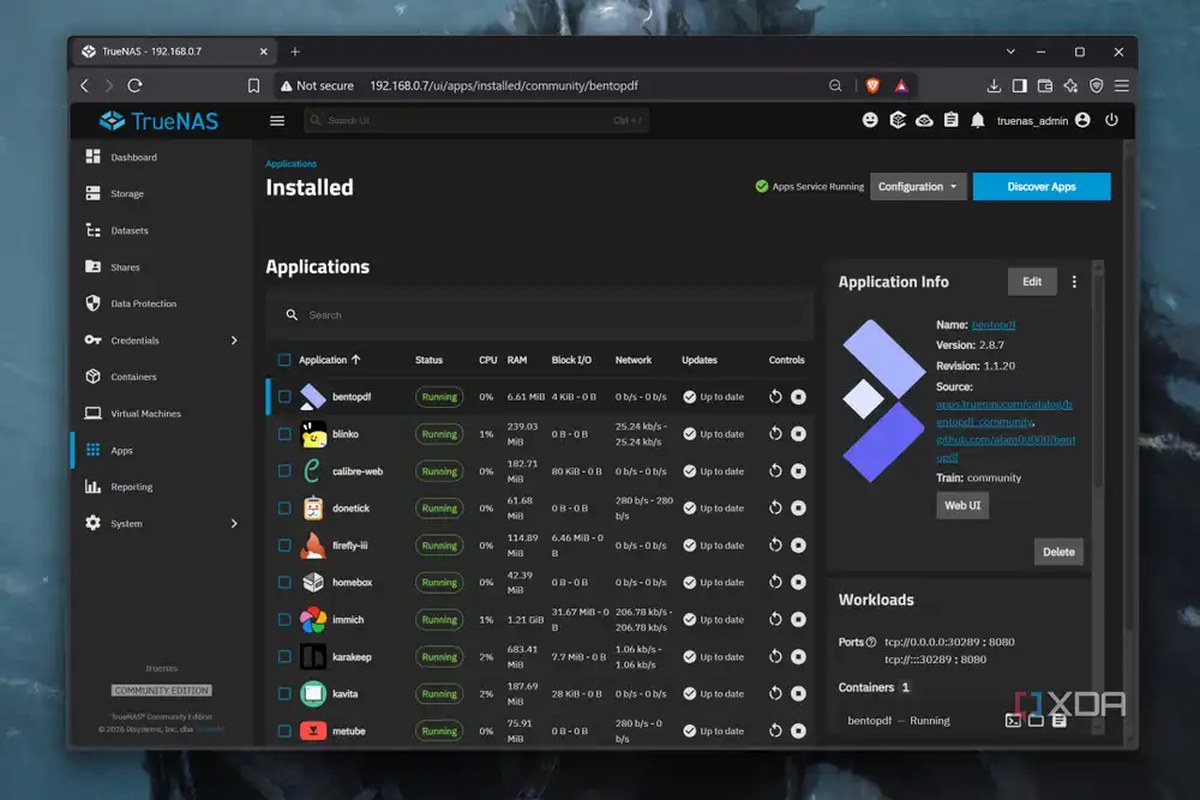Sort by the Application column header
Viewport: 1200px width, 800px height.
(329, 360)
